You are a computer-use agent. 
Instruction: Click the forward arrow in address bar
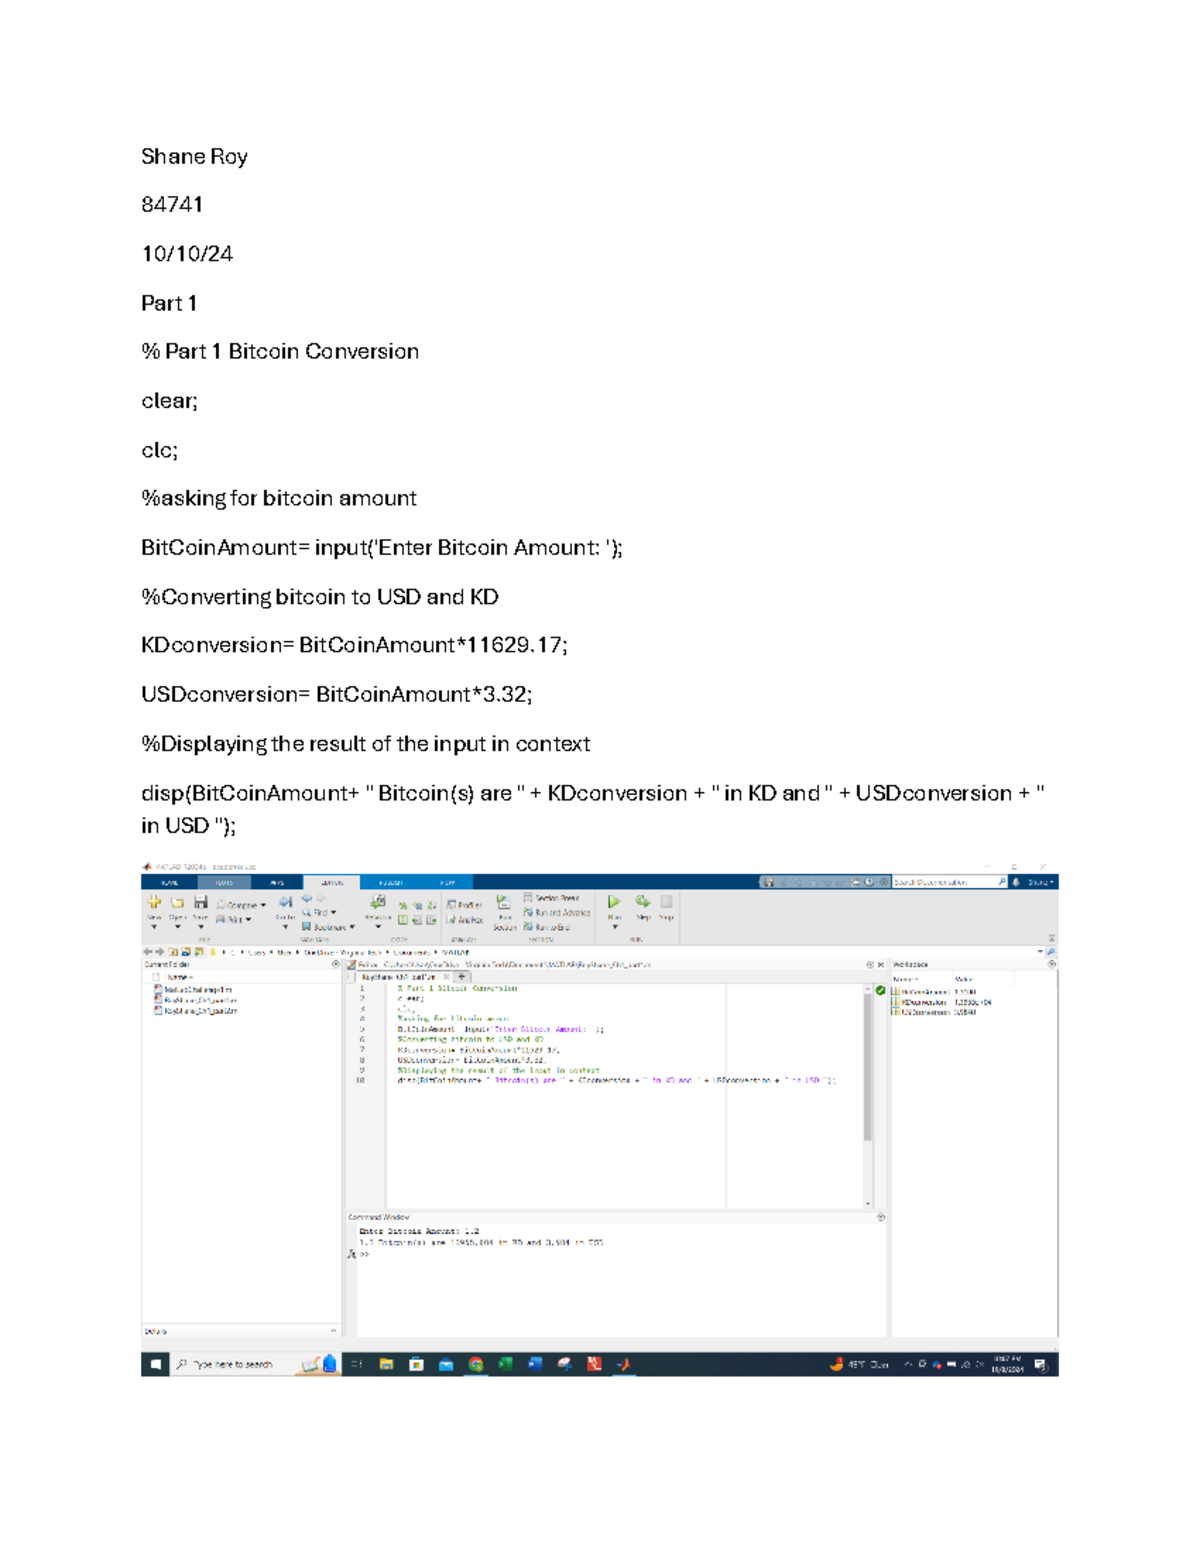click(x=159, y=952)
